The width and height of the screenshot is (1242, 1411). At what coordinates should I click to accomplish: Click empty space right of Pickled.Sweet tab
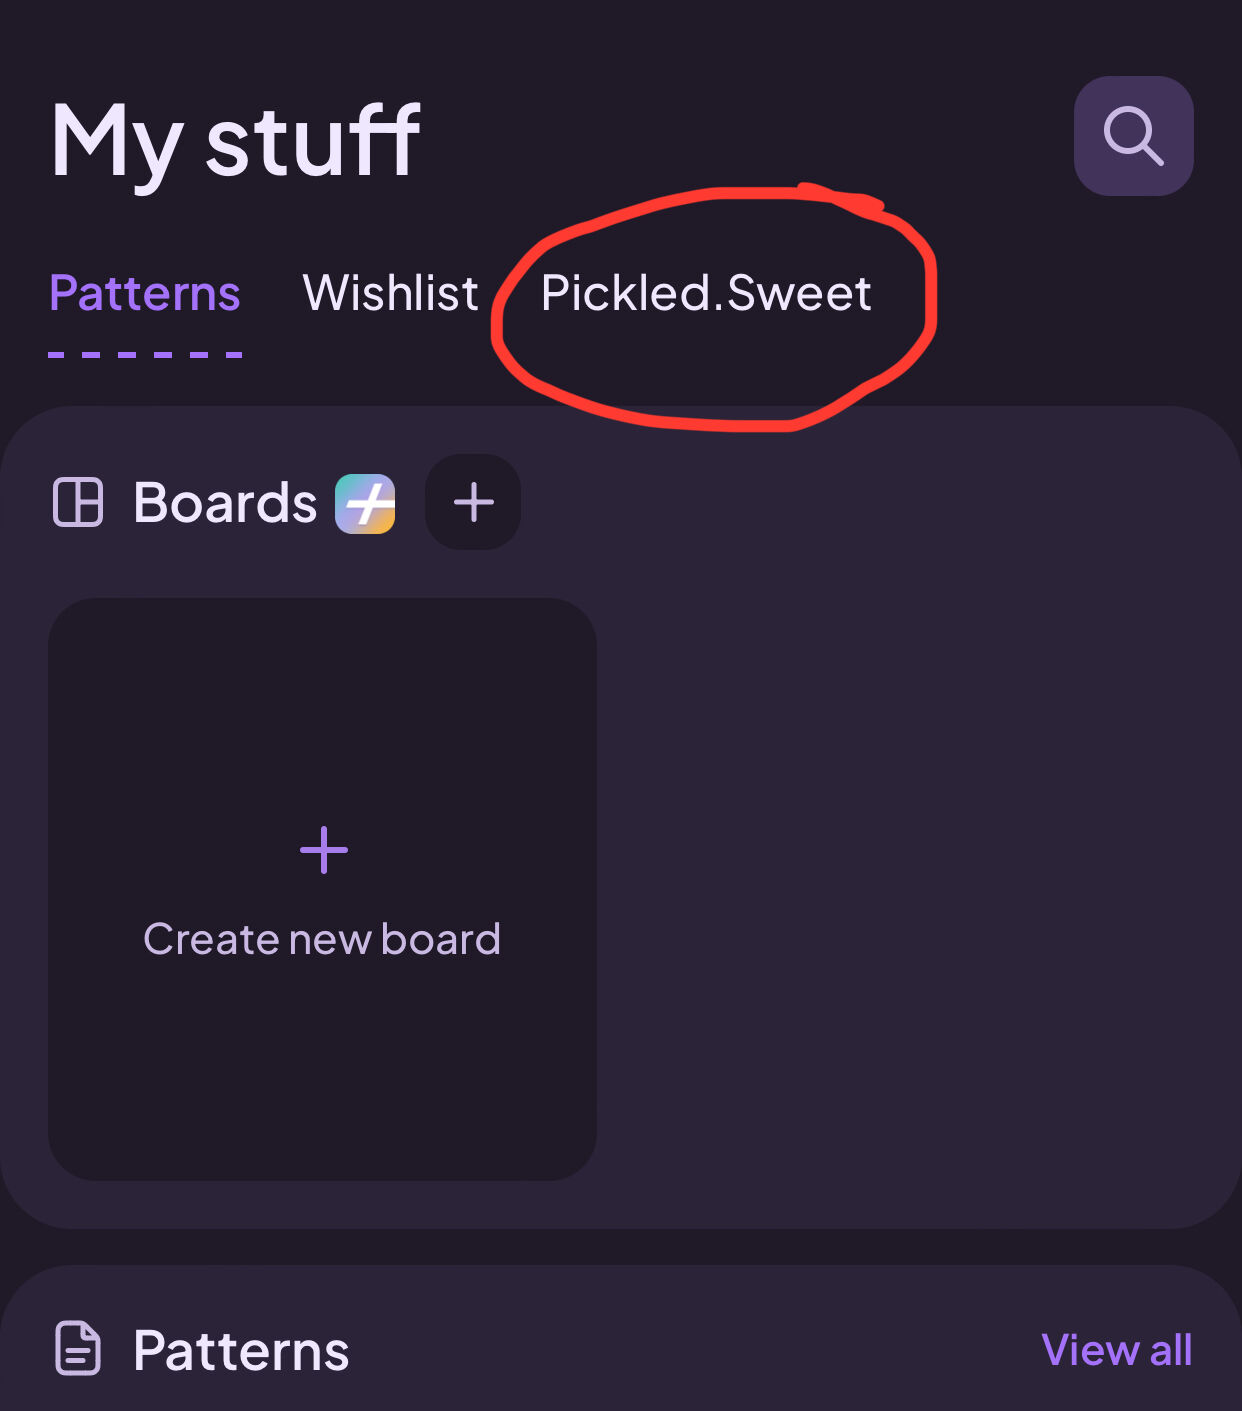1080,294
